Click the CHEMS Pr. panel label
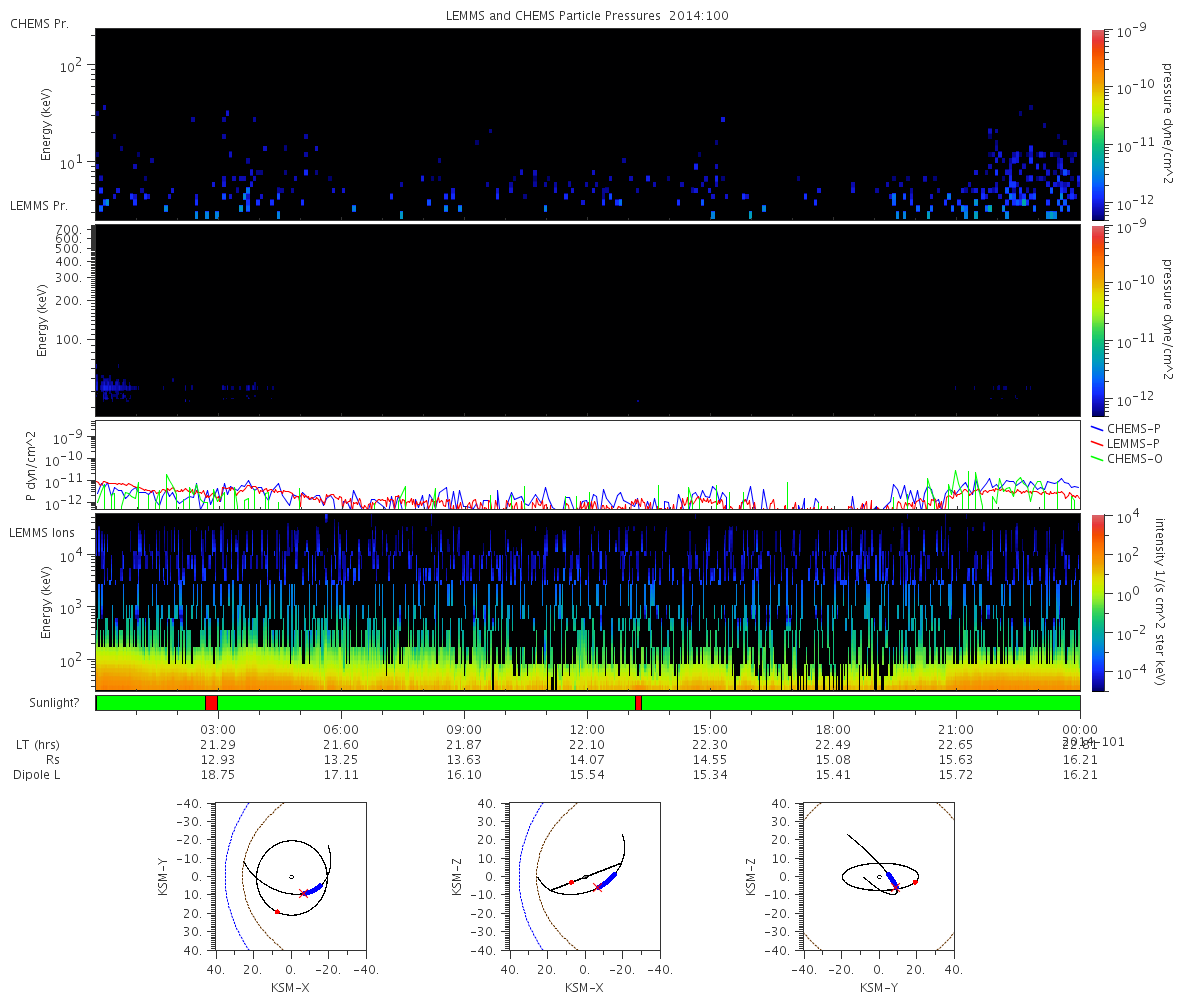The width and height of the screenshot is (1200, 1000). [40, 23]
